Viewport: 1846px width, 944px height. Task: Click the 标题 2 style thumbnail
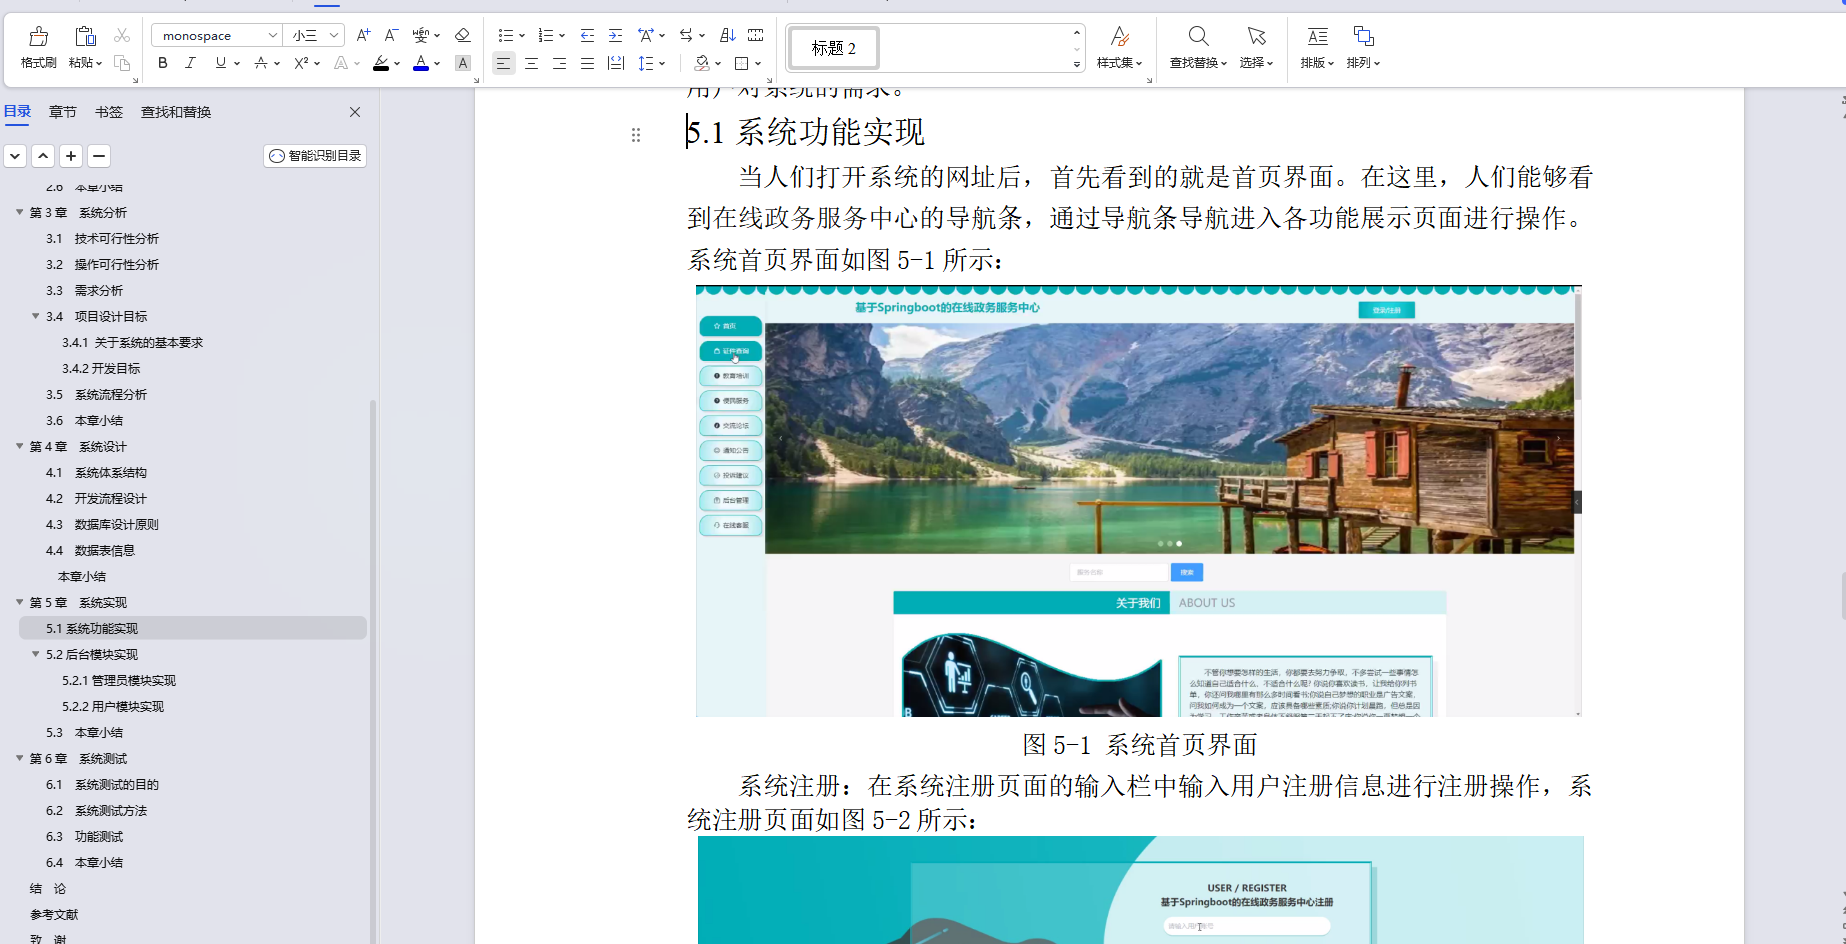click(833, 47)
